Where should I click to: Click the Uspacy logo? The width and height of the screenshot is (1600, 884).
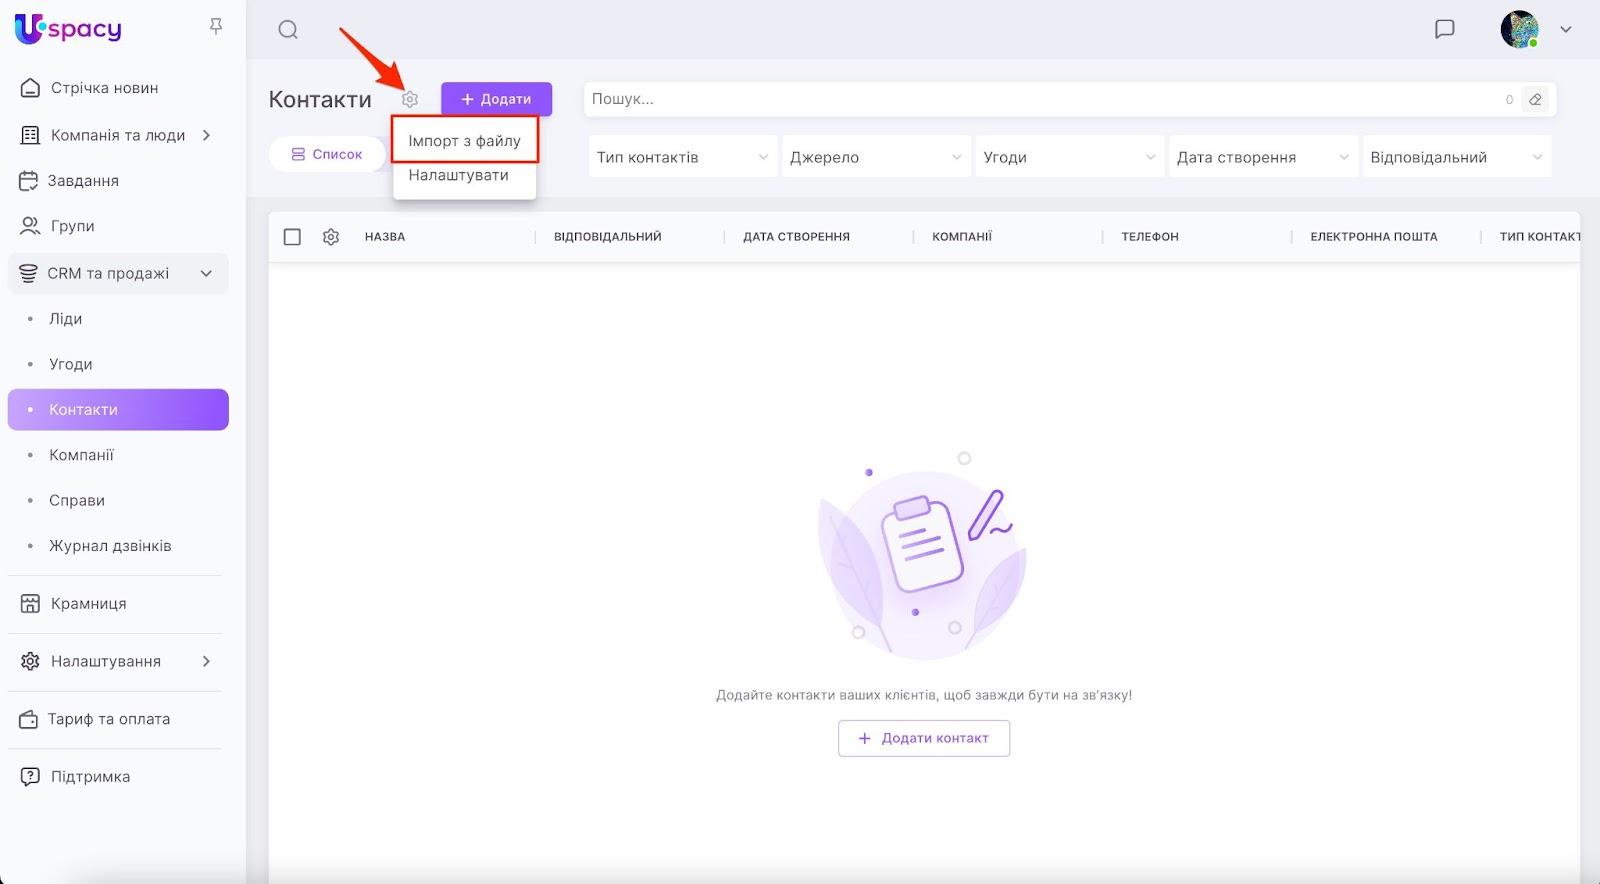click(68, 29)
